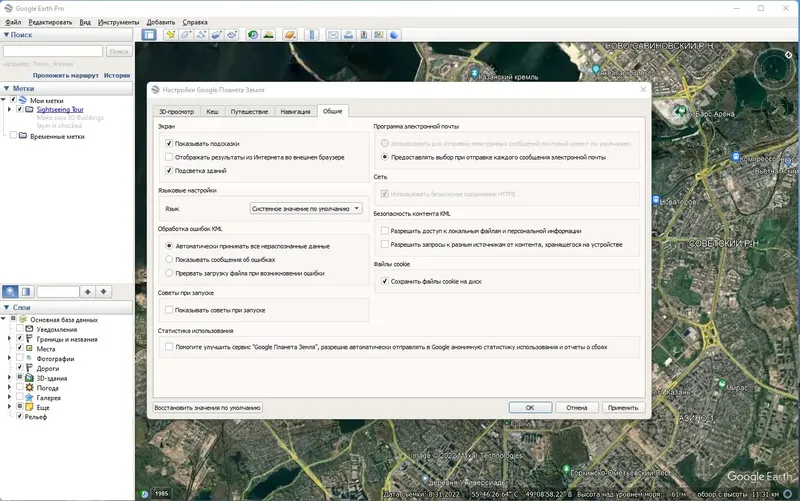Expand the '3D-здания' layer arrow
The image size is (800, 501).
pos(9,378)
